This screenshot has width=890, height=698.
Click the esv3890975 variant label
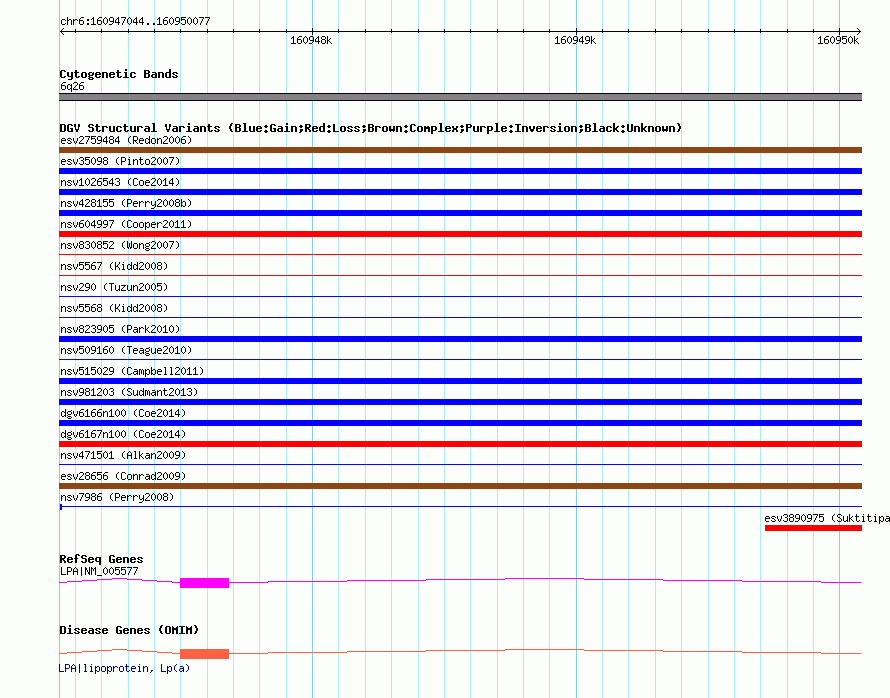tap(827, 518)
